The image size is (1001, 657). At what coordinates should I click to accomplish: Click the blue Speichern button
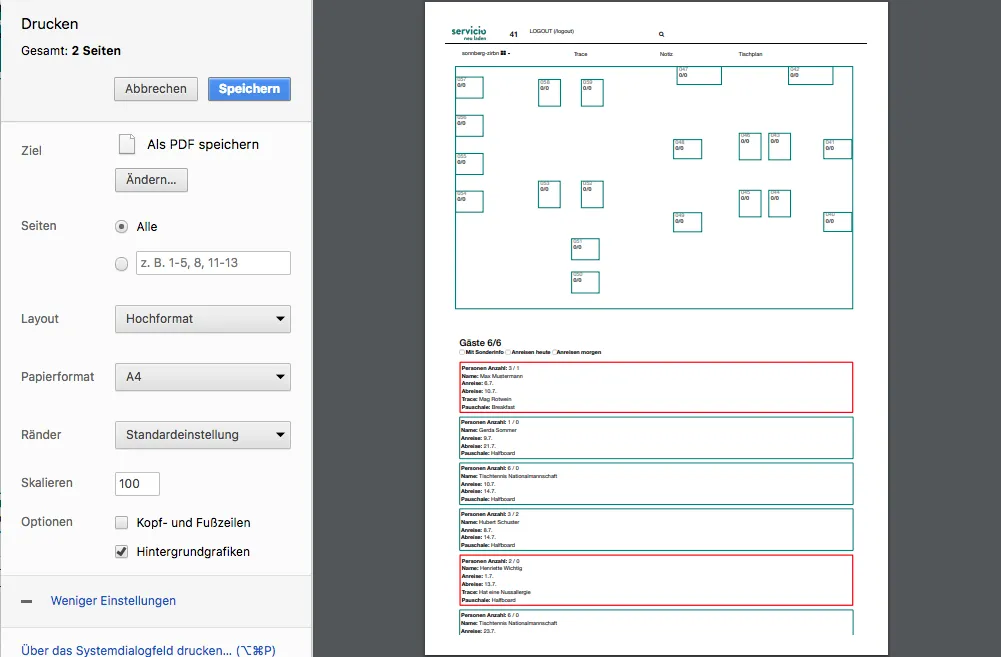(x=249, y=89)
